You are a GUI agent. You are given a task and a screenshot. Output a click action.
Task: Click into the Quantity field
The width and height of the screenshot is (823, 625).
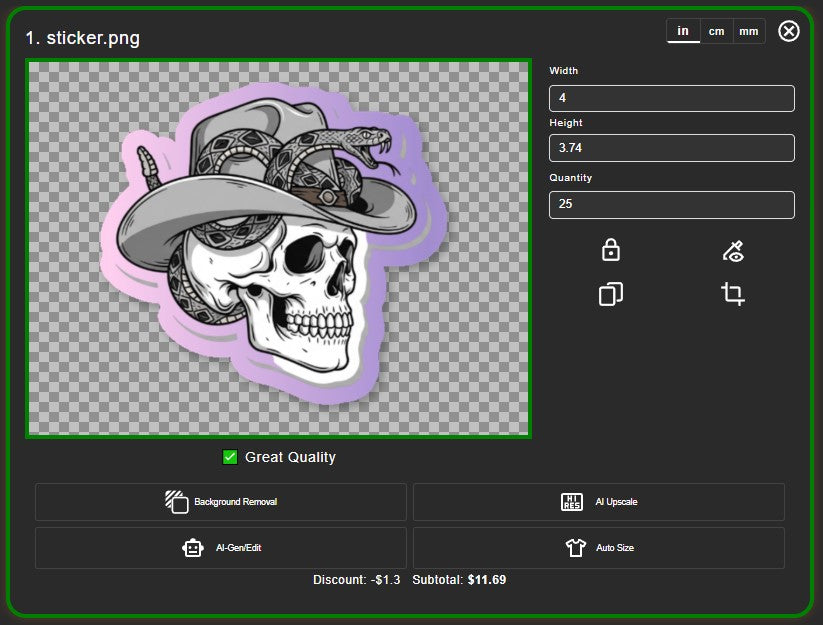click(x=671, y=204)
